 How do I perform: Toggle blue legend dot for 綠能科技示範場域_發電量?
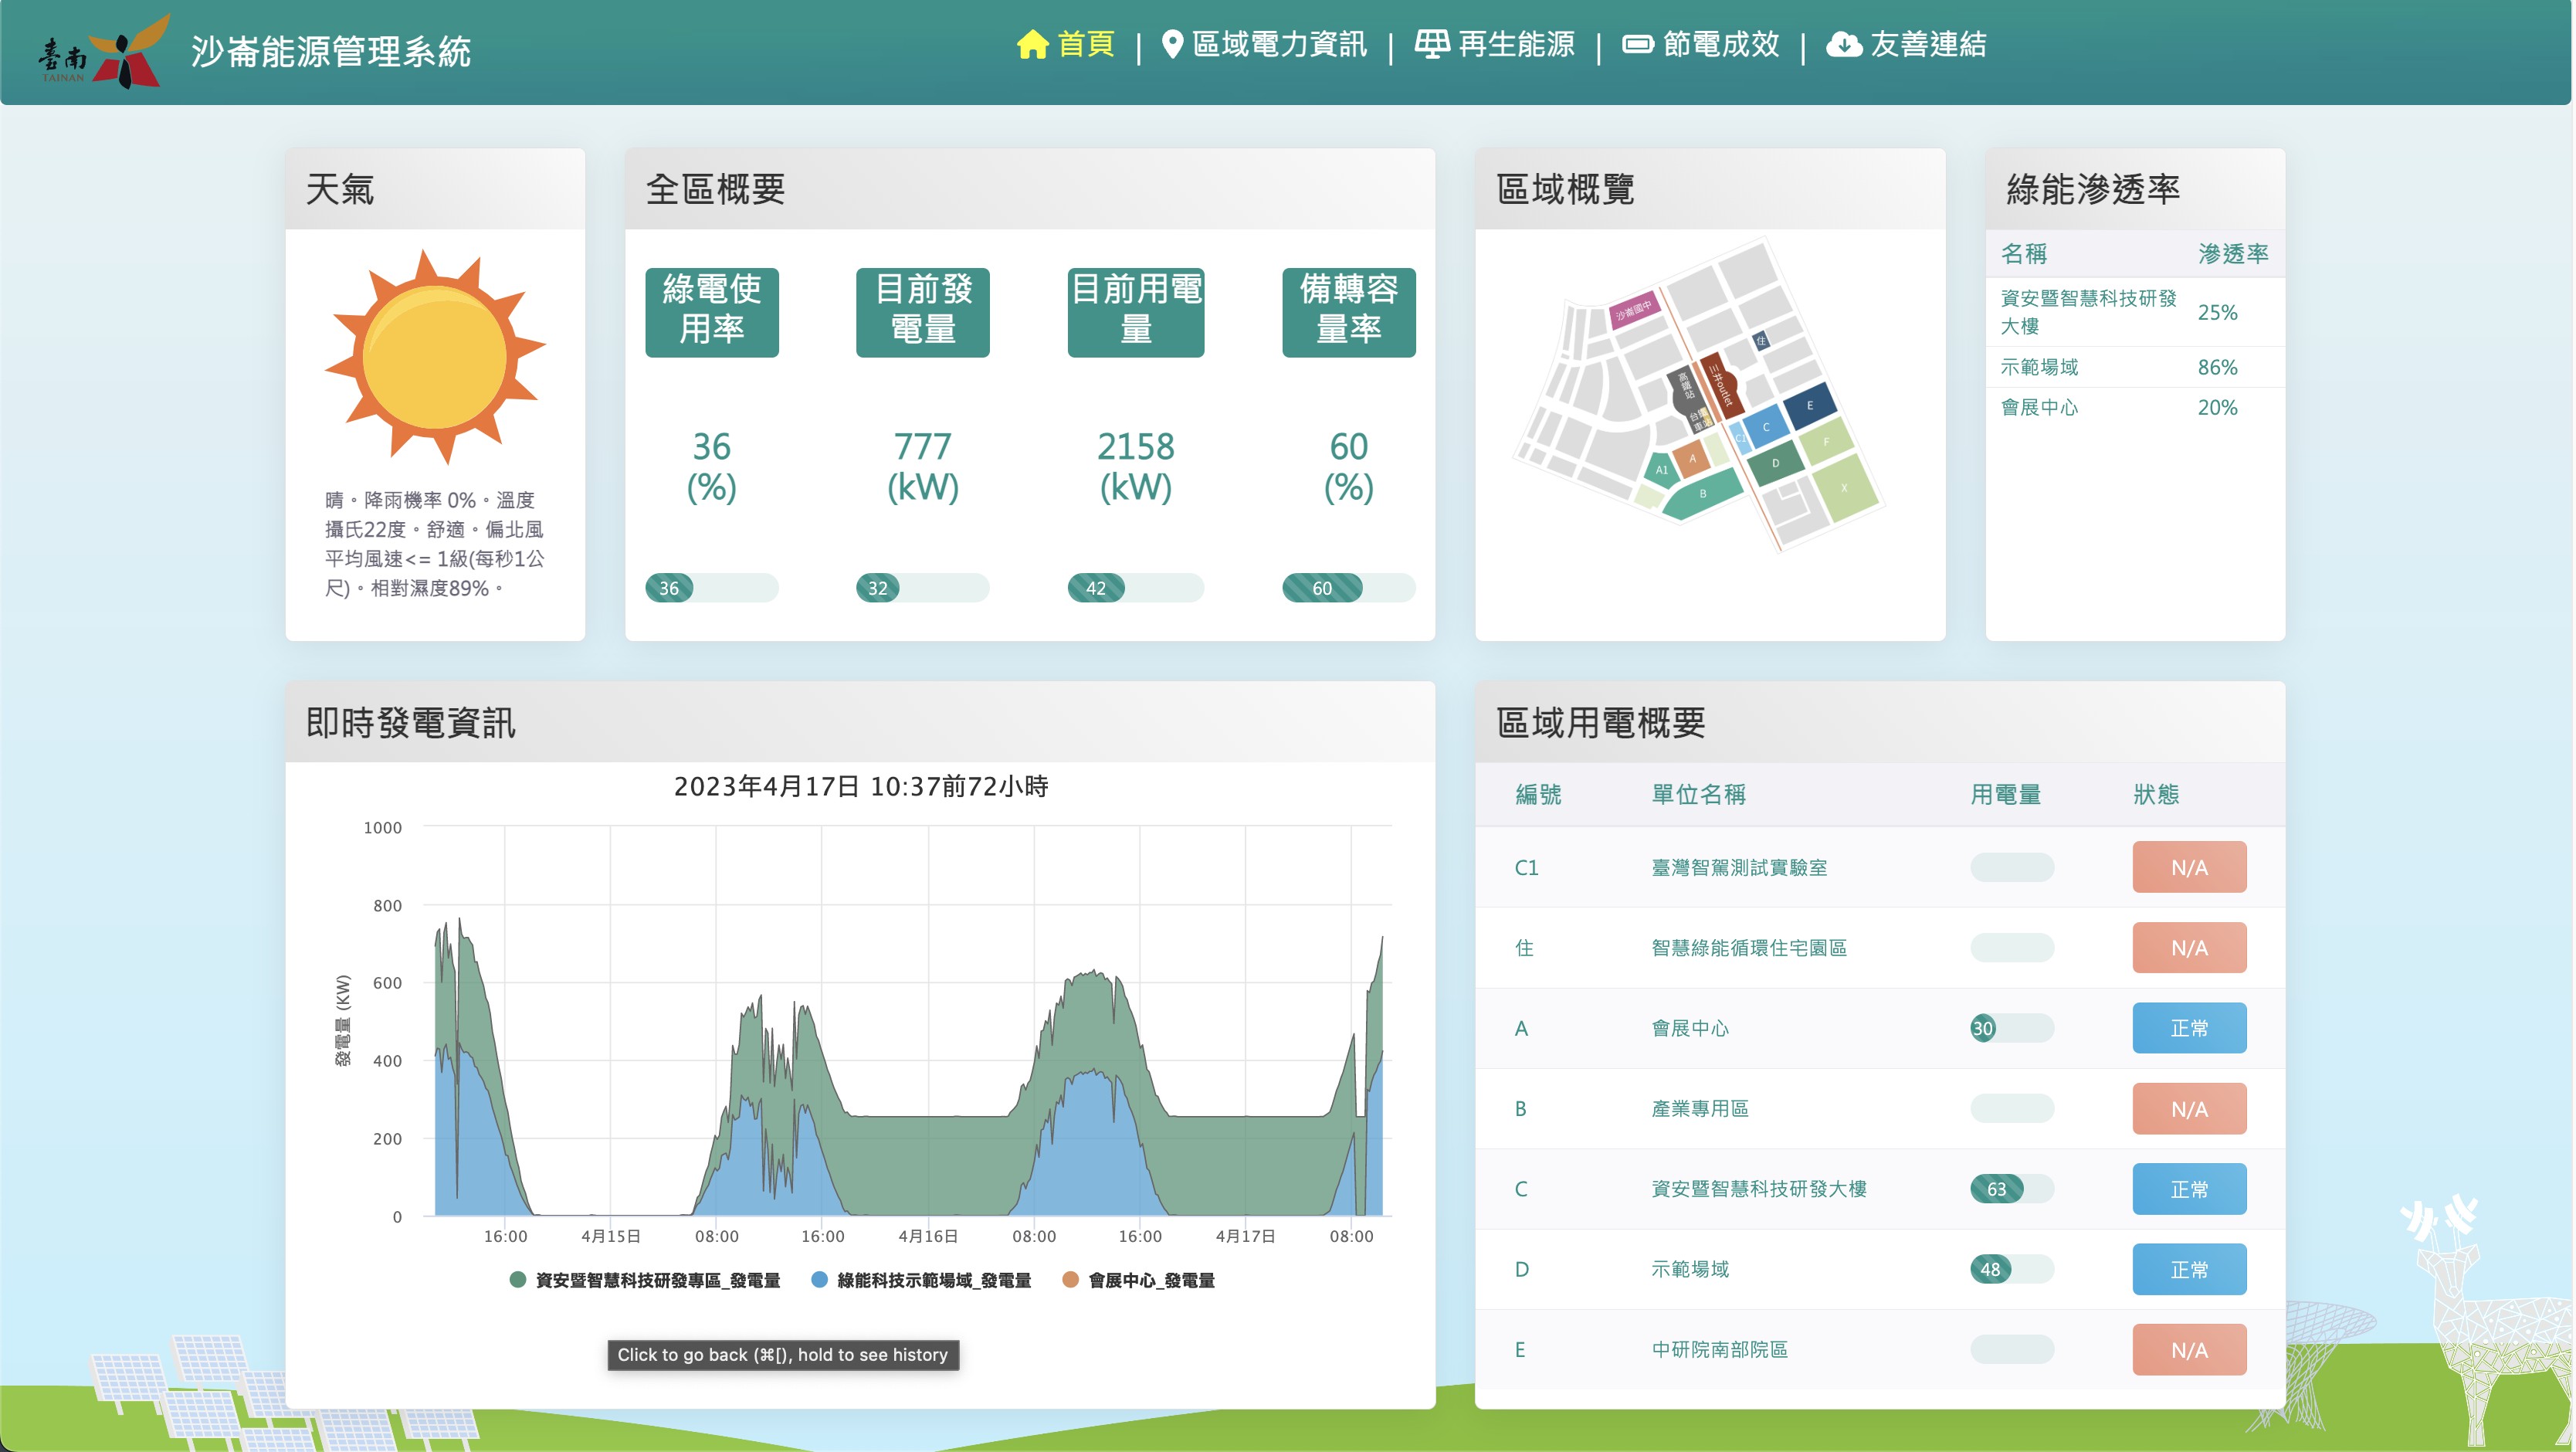click(x=819, y=1280)
